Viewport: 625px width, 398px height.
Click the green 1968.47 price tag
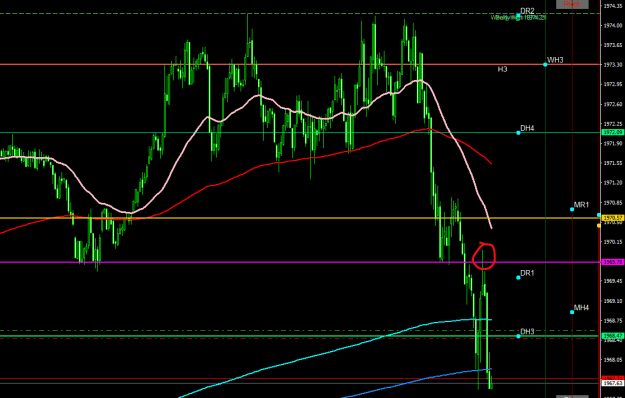coord(613,336)
